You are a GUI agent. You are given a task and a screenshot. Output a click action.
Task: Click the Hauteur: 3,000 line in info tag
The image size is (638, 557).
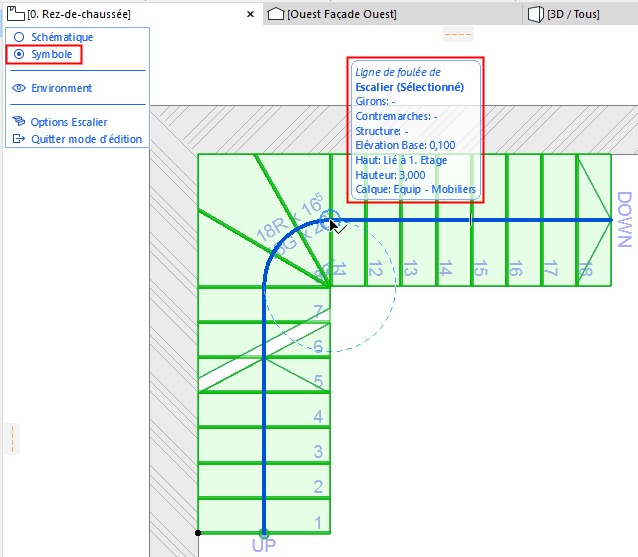tap(390, 175)
